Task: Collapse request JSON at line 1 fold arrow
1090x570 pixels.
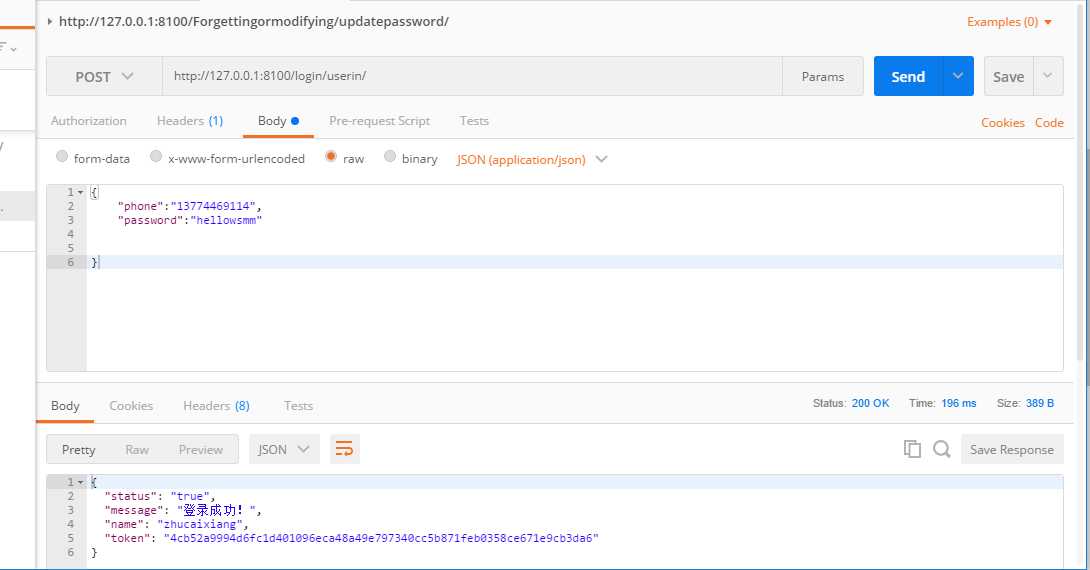Action: point(81,192)
